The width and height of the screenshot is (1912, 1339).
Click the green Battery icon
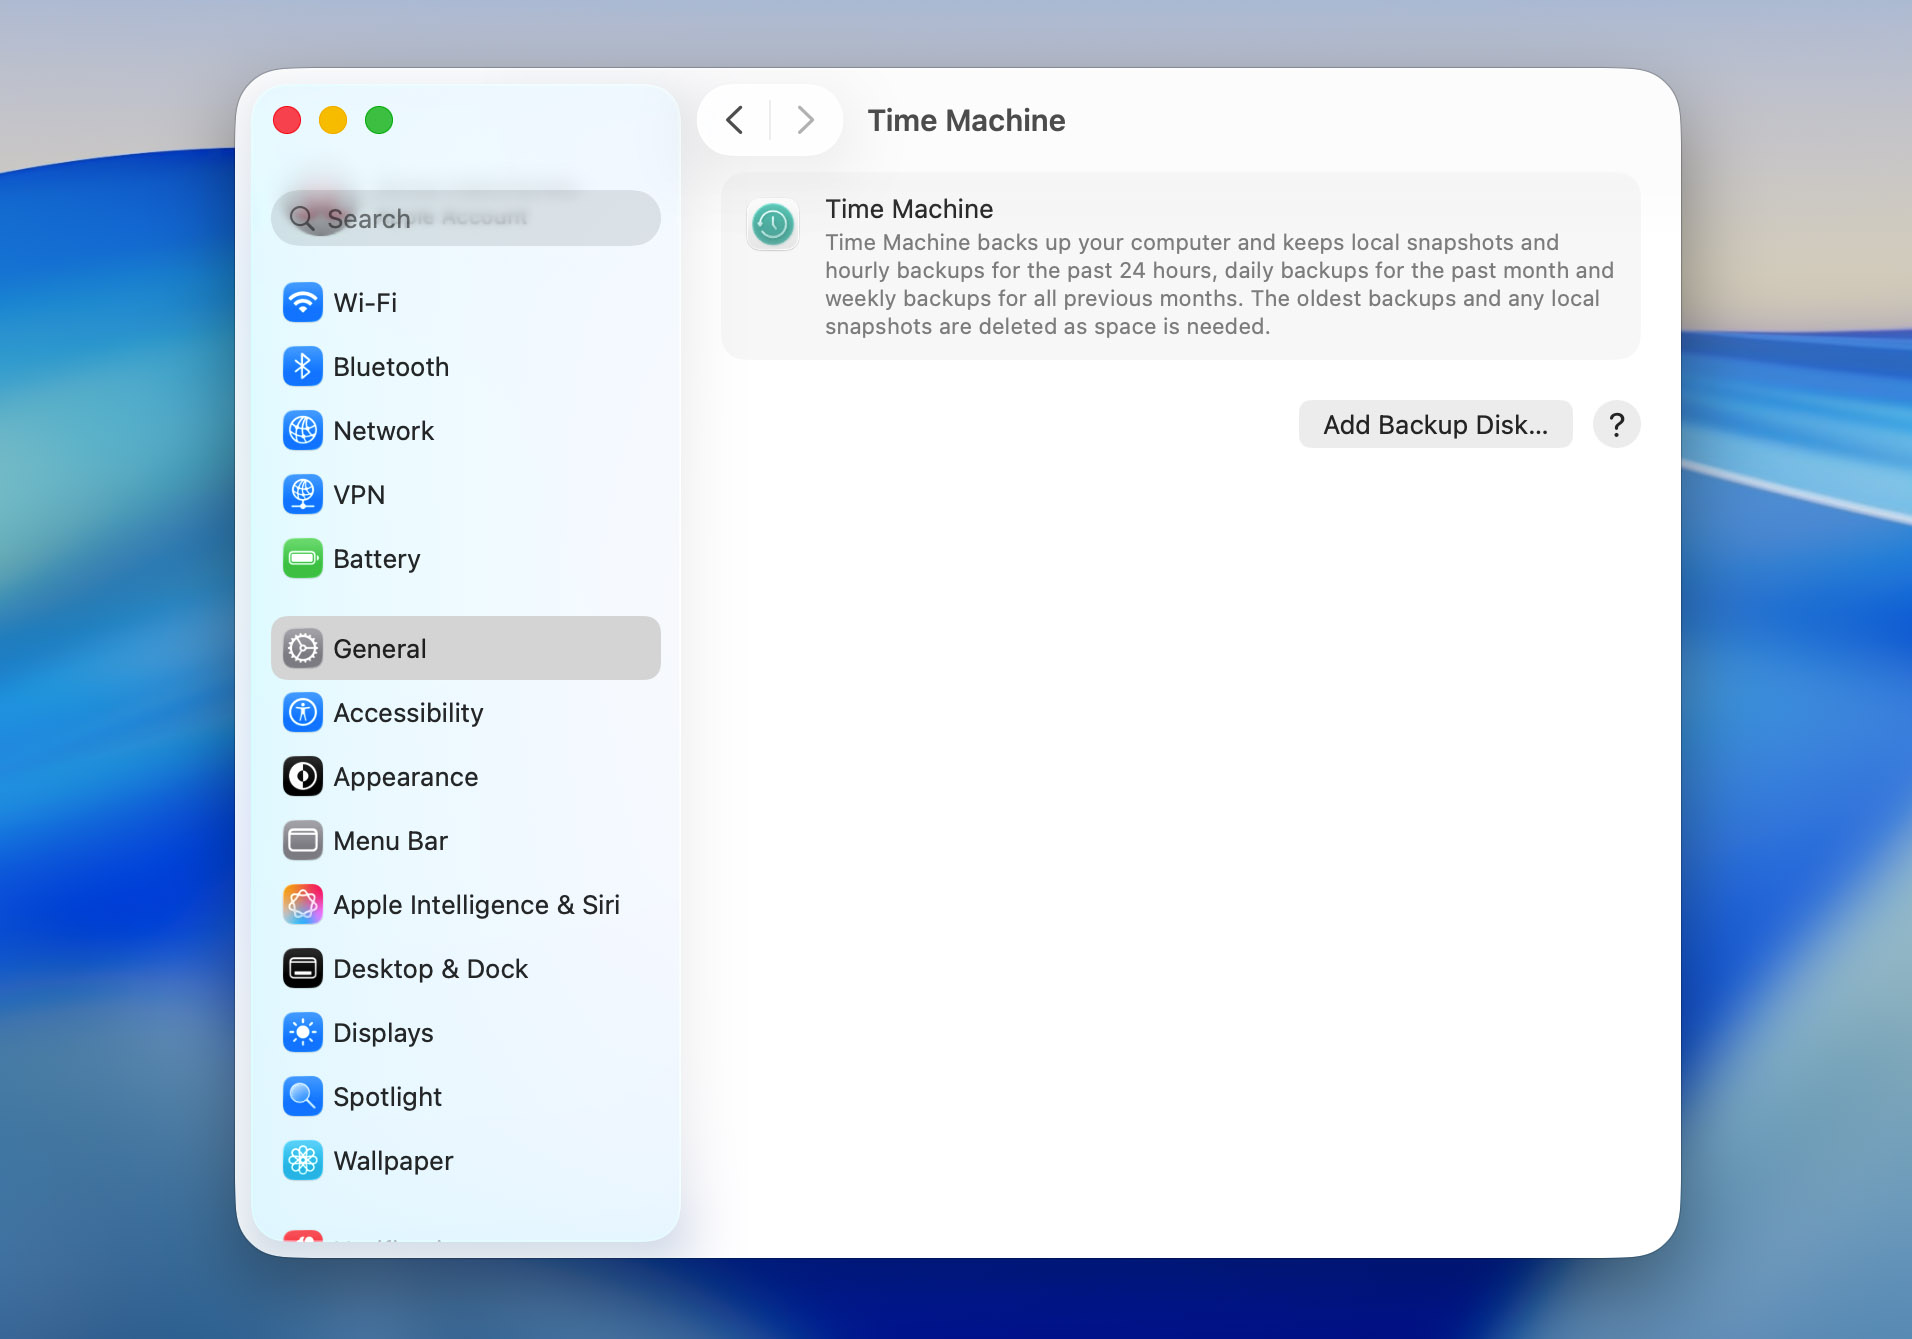click(x=303, y=558)
